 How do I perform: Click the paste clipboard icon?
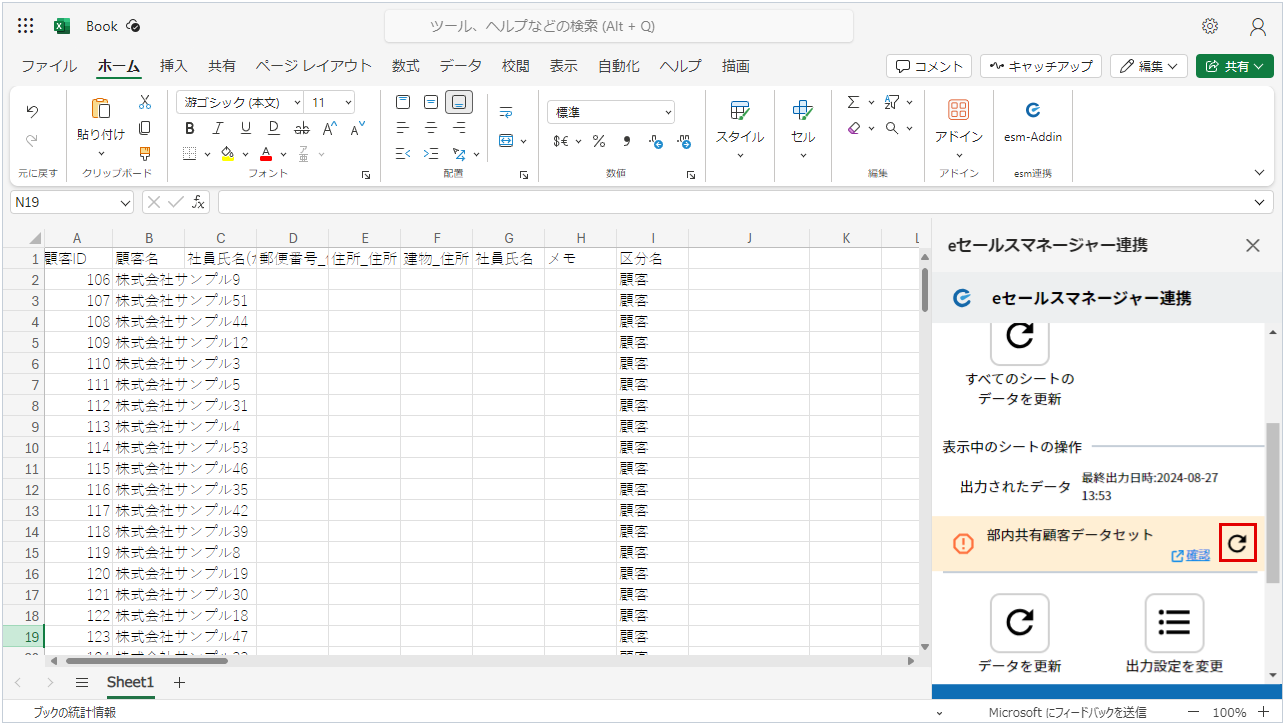[101, 109]
